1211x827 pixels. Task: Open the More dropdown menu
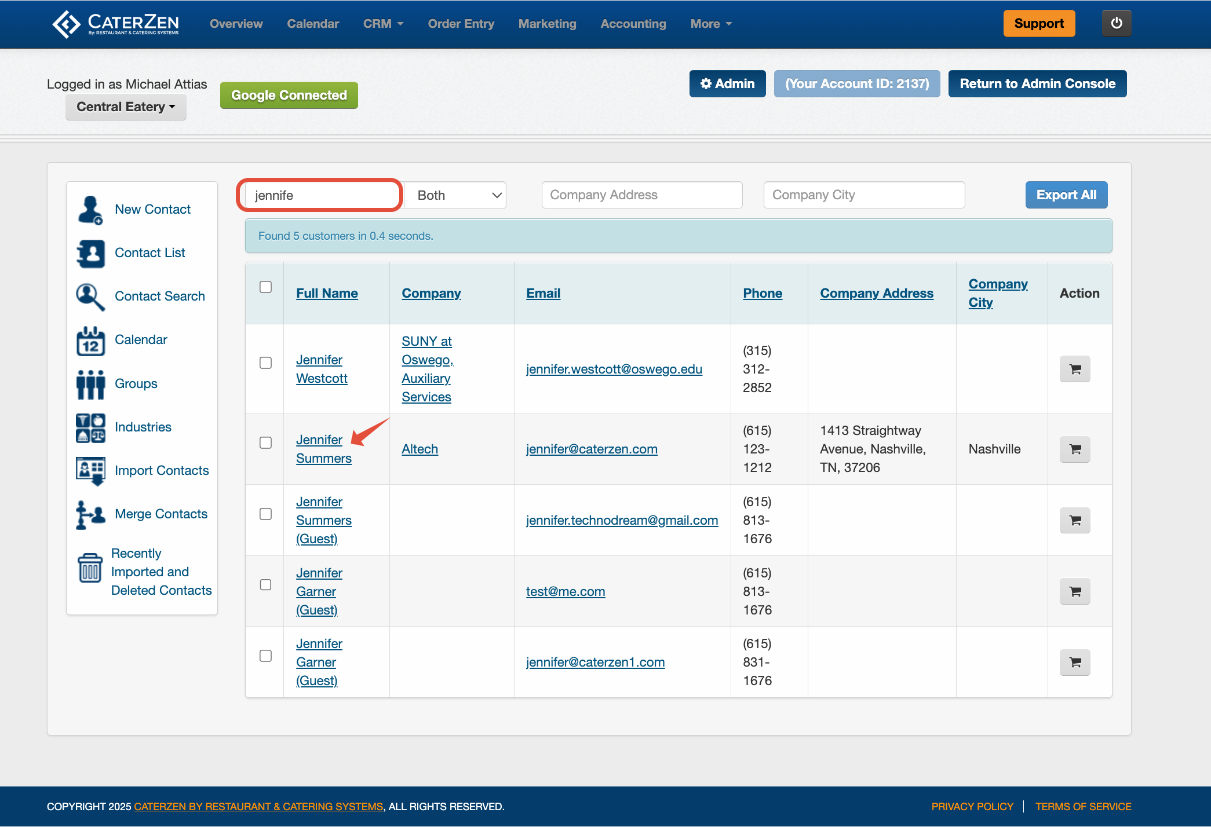[x=711, y=24]
